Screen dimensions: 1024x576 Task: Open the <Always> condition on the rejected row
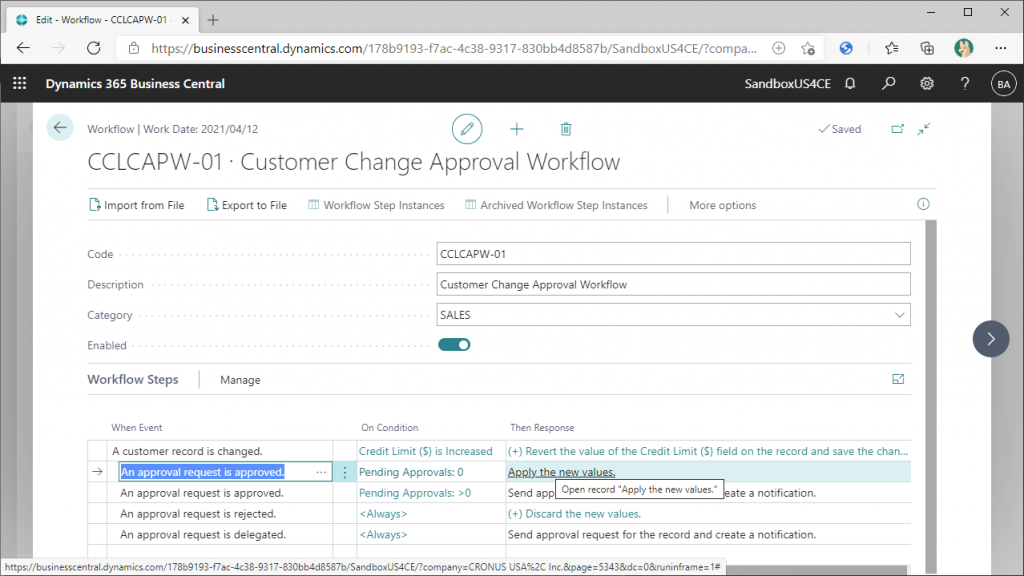383,514
